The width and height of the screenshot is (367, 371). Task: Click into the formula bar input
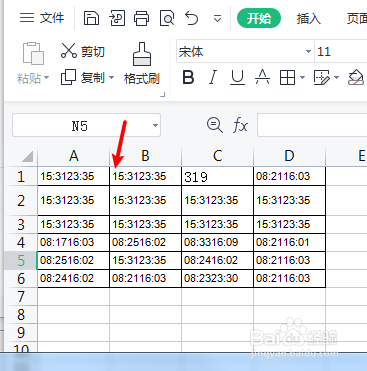pyautogui.click(x=312, y=125)
